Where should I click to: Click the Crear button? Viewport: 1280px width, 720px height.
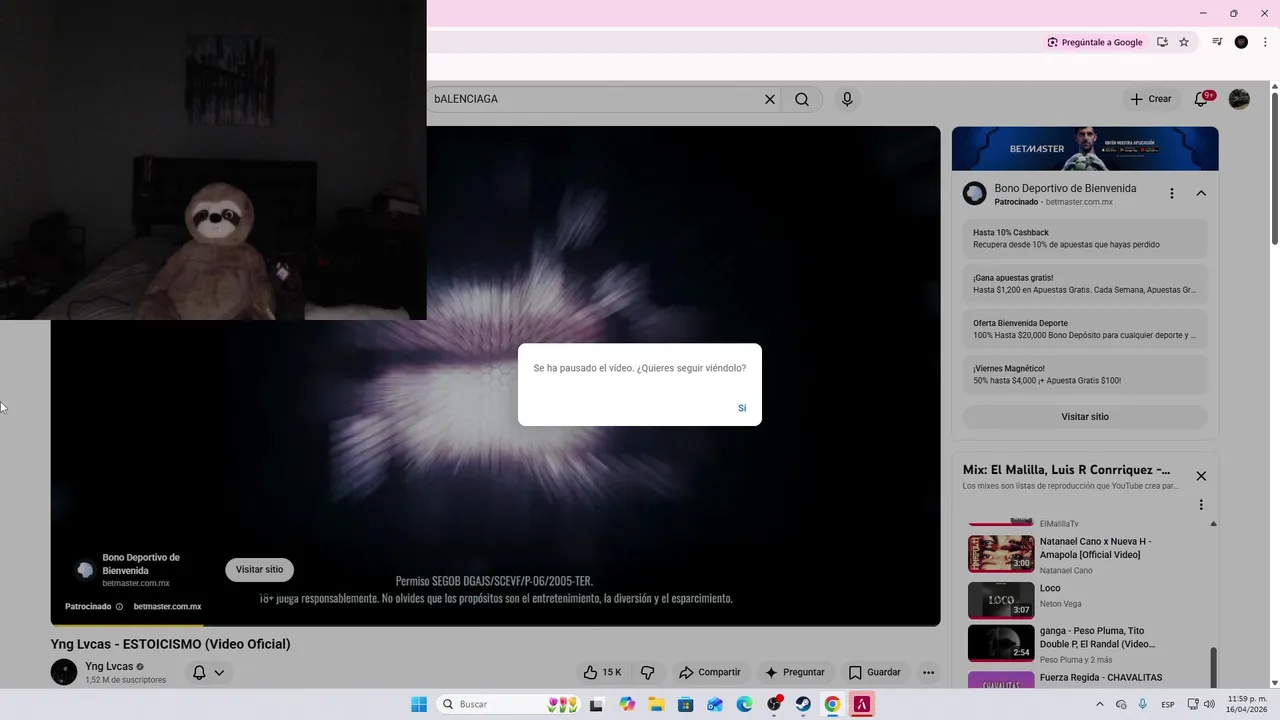pyautogui.click(x=1151, y=99)
